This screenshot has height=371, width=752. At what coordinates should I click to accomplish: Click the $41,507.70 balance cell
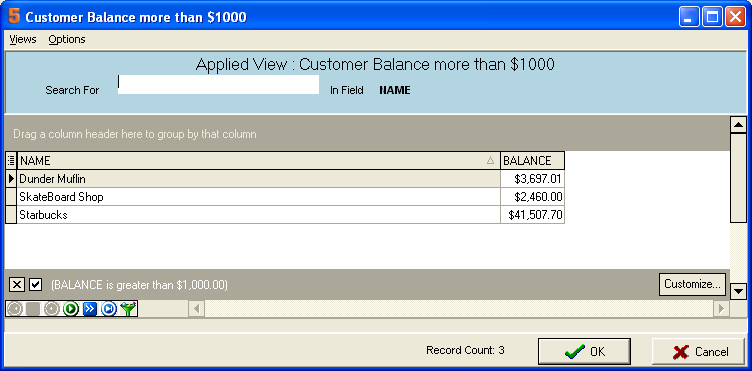click(532, 215)
